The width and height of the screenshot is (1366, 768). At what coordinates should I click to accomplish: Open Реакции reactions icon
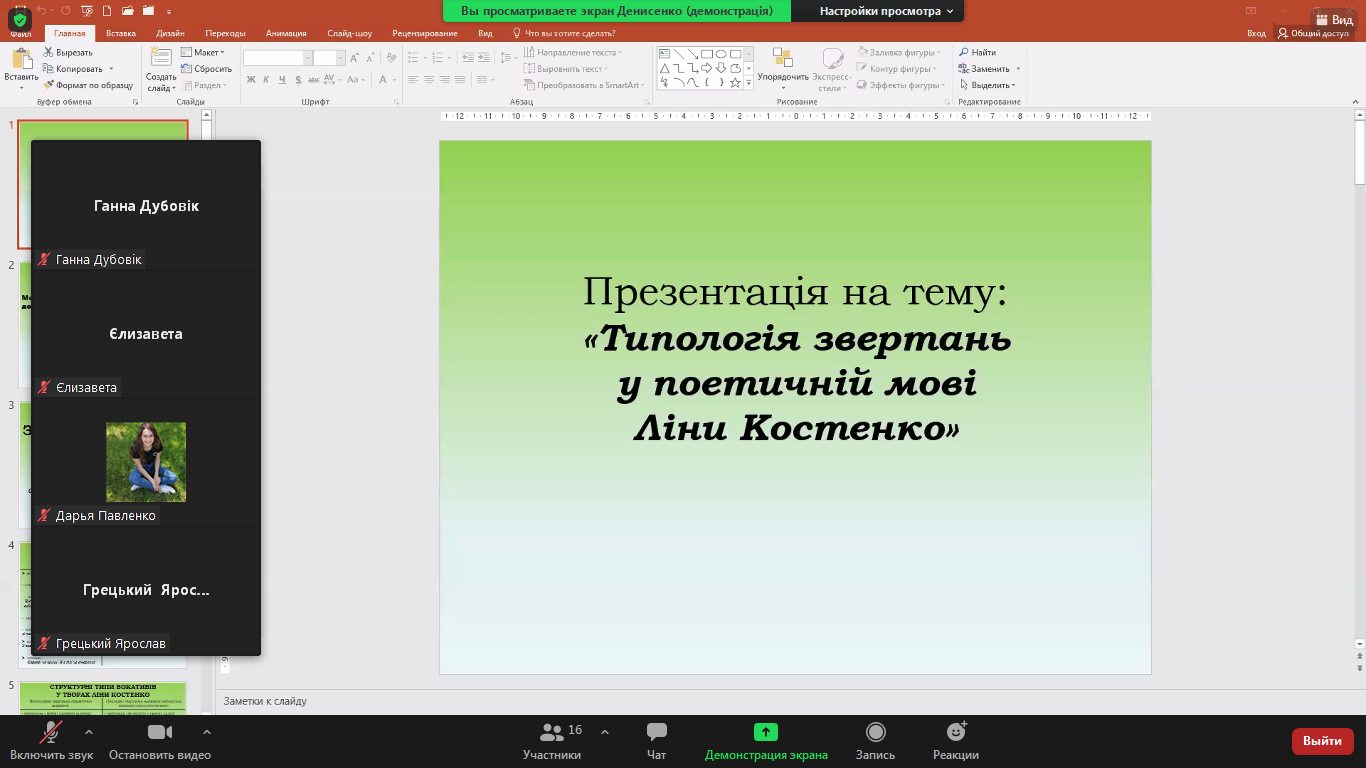click(x=956, y=732)
